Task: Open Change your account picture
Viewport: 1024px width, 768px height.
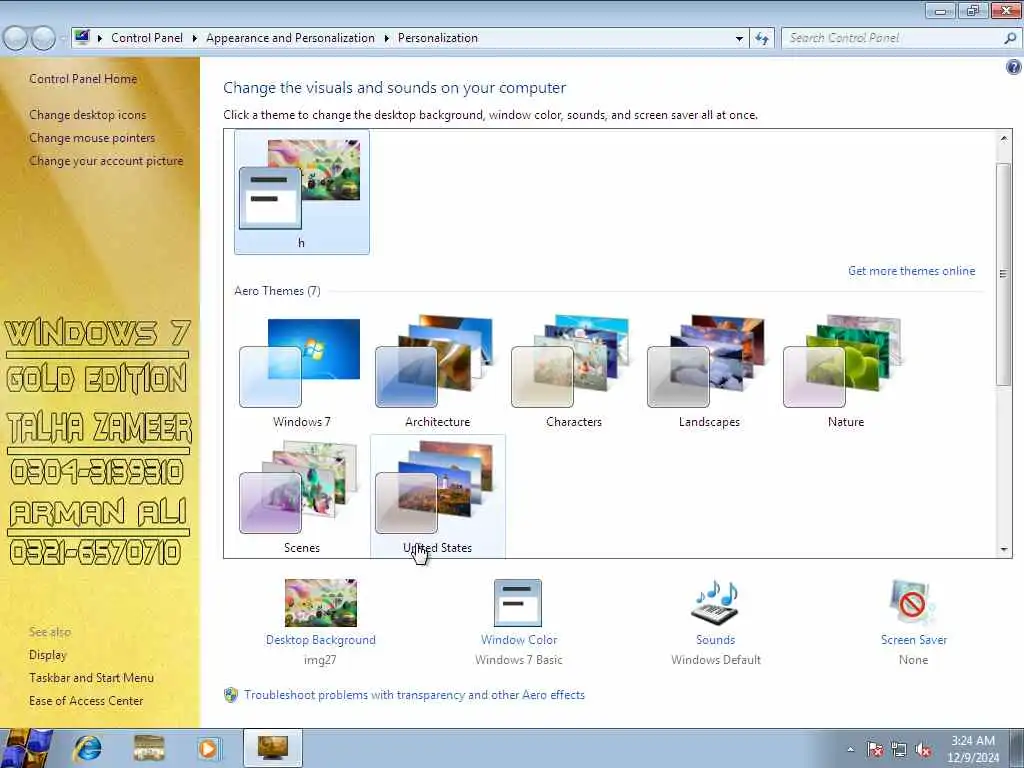Action: [x=106, y=161]
